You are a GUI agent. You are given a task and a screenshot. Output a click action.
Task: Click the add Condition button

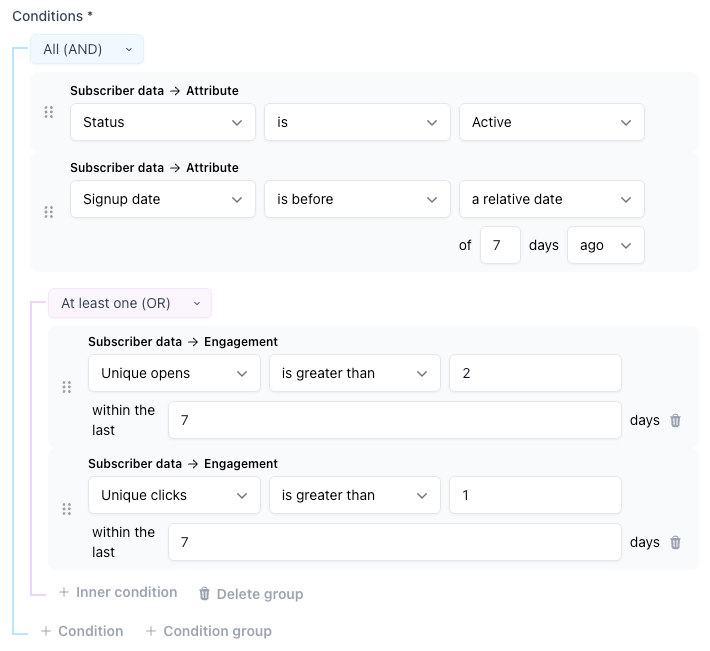tap(82, 631)
